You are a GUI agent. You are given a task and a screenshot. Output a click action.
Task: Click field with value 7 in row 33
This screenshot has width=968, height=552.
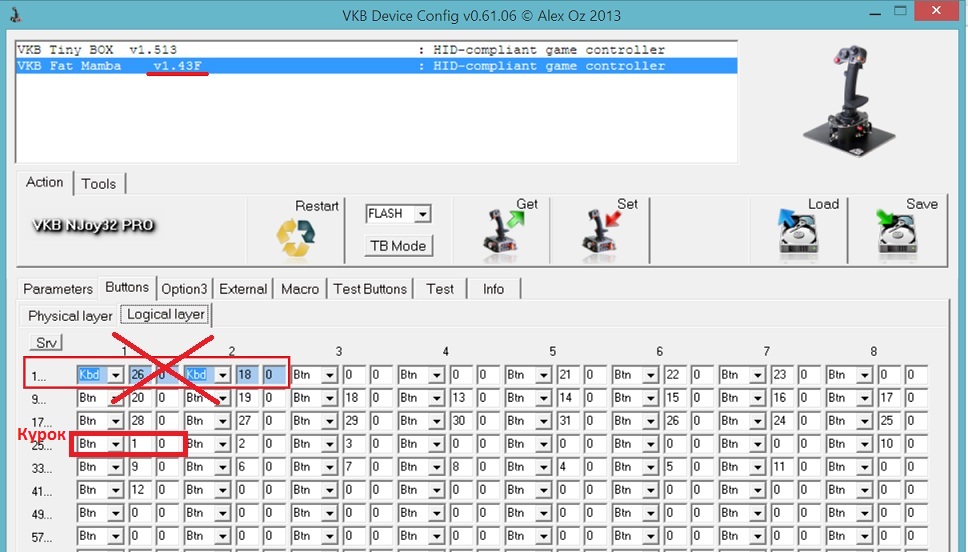354,467
